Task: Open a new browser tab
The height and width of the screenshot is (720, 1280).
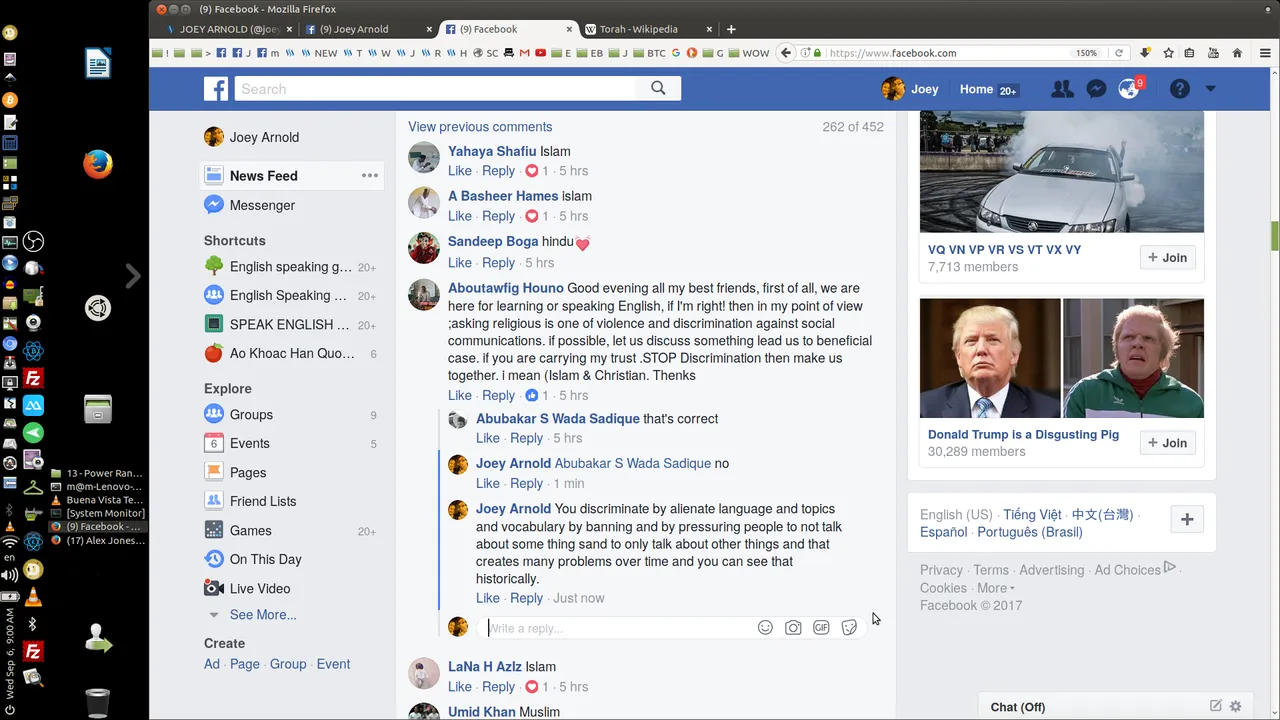Action: coord(731,29)
